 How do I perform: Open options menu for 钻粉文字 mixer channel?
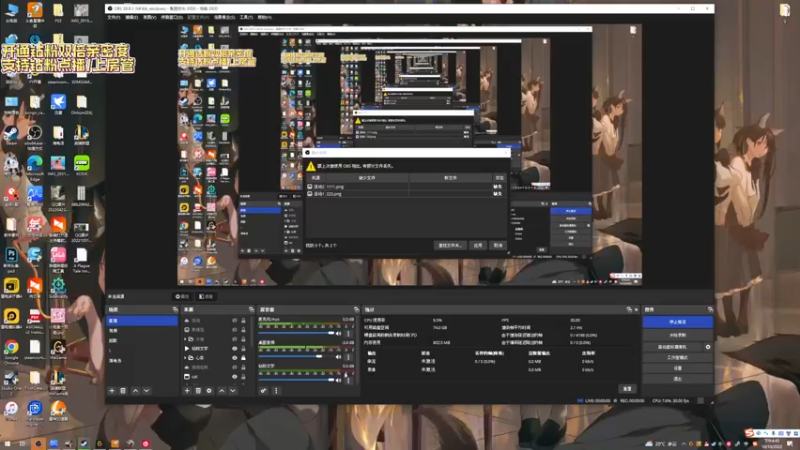349,380
